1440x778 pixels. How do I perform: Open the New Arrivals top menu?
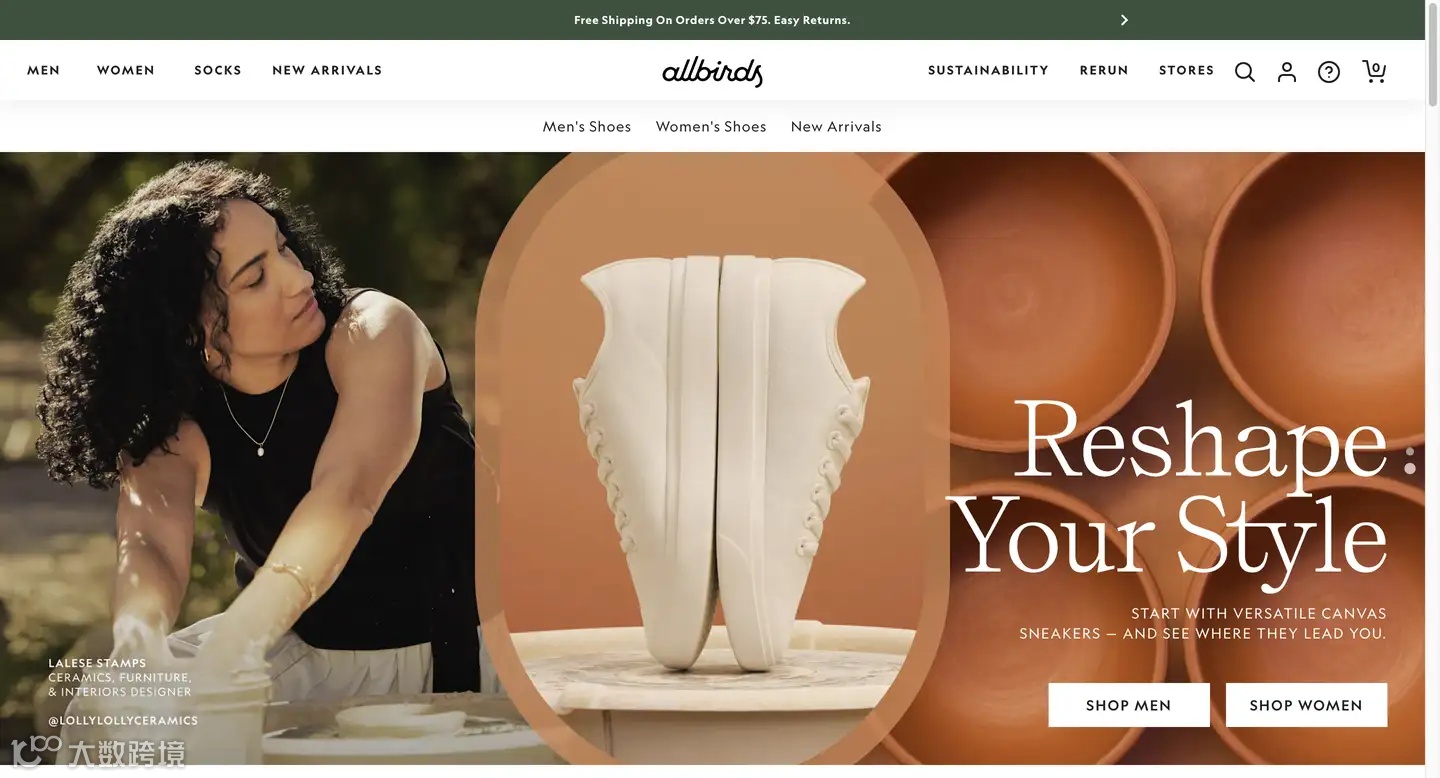[x=327, y=70]
